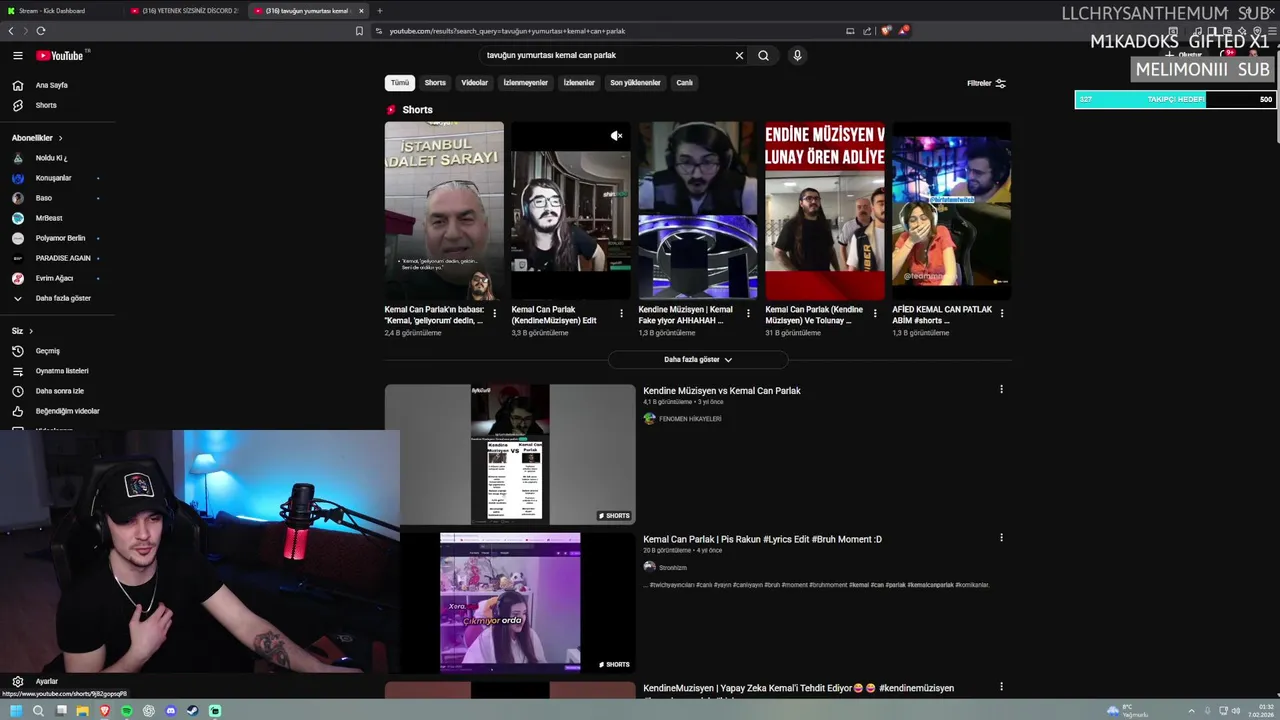
Task: Open options for Kemal Can Parlak'ın babası short
Action: click(494, 313)
